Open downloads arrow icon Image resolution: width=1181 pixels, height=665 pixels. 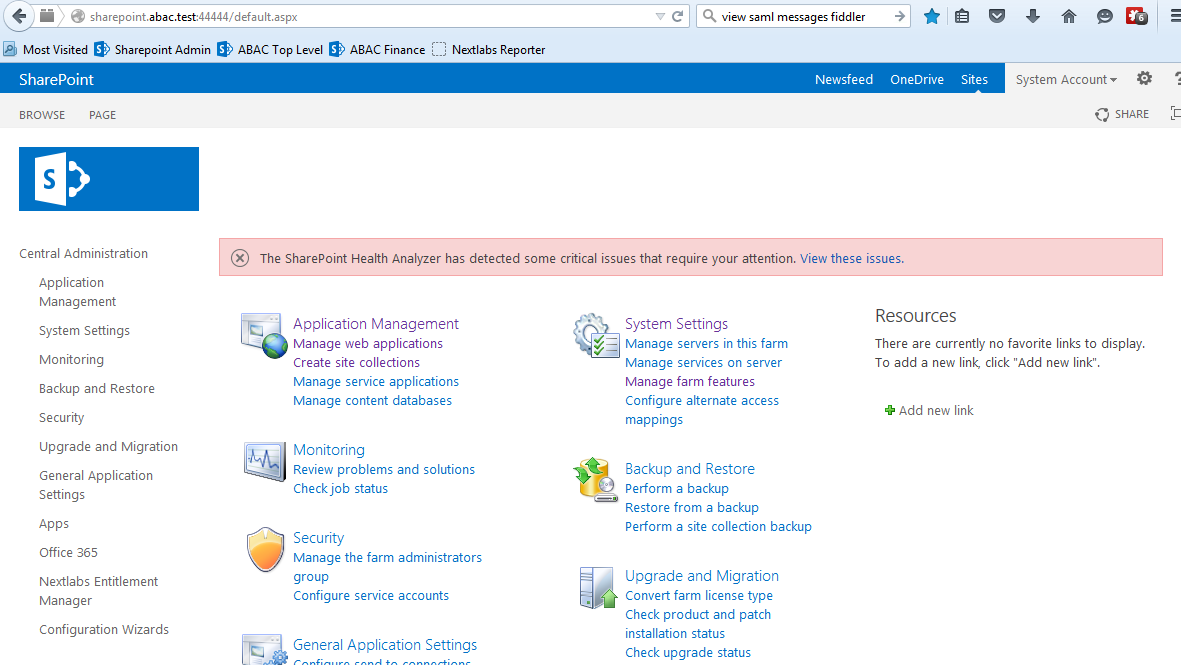[x=1033, y=17]
